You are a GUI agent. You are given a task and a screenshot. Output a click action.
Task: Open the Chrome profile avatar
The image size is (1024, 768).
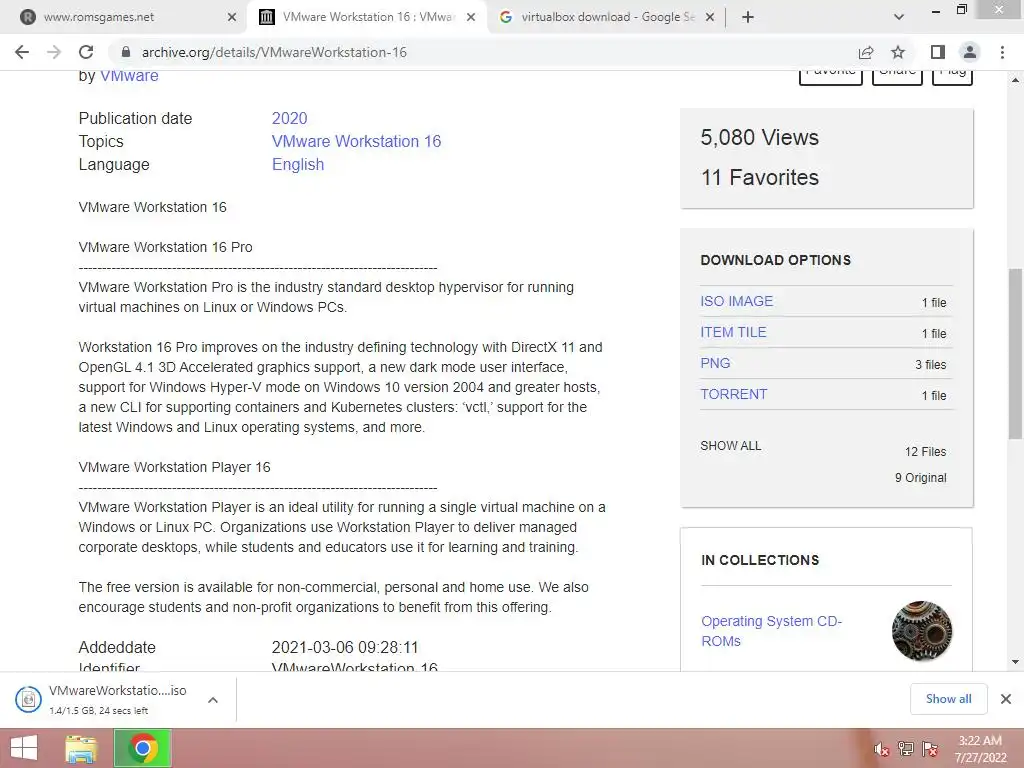point(970,52)
